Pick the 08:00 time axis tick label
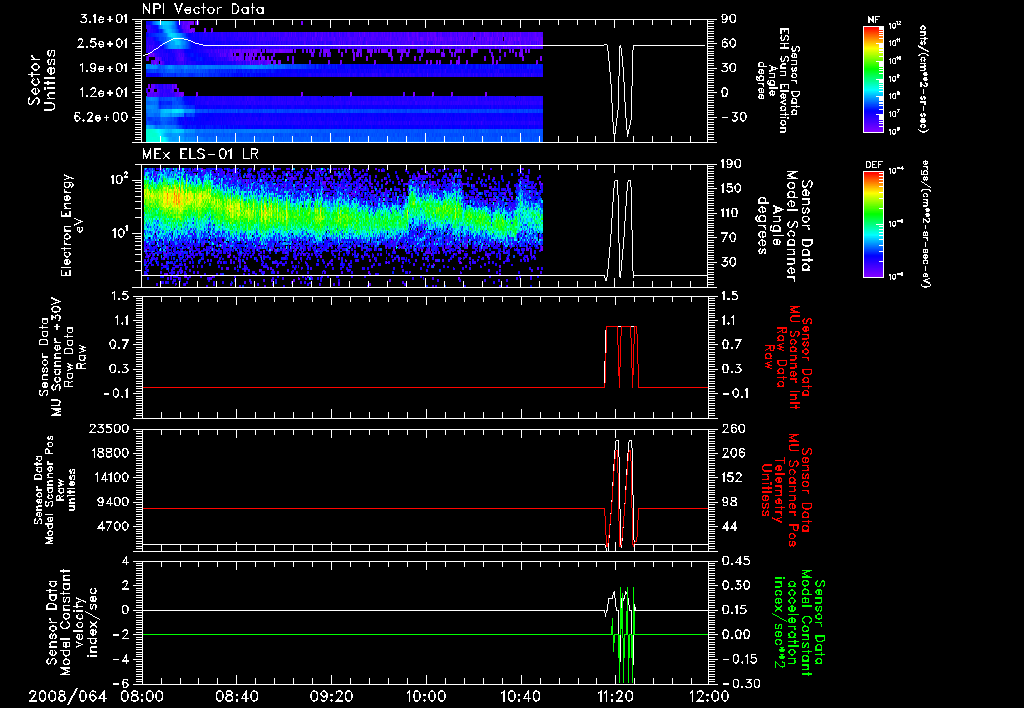The height and width of the screenshot is (708, 1024). [x=142, y=696]
